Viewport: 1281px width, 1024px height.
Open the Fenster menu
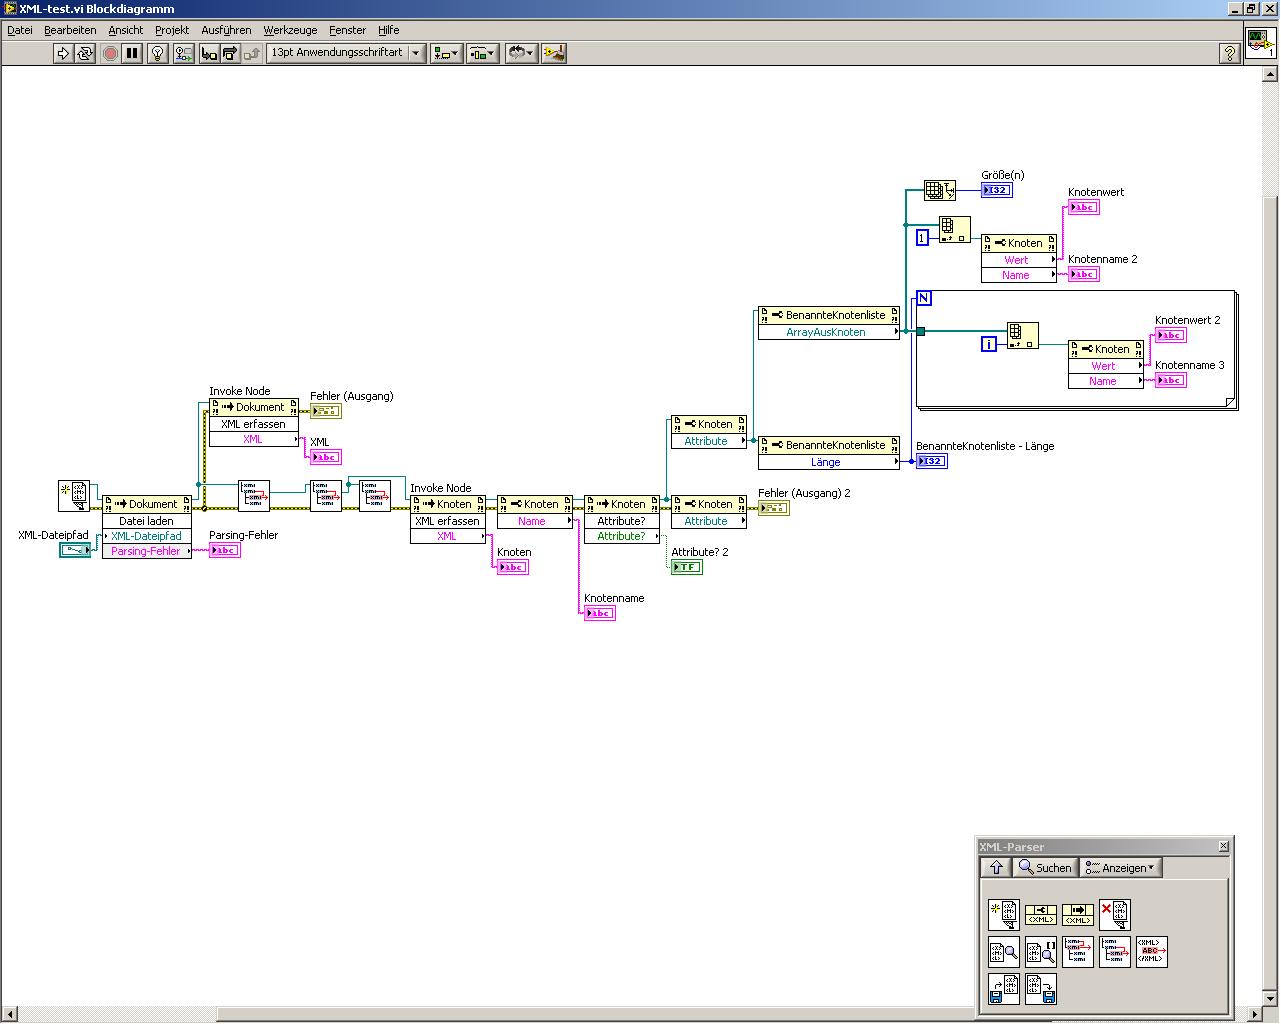click(x=348, y=30)
